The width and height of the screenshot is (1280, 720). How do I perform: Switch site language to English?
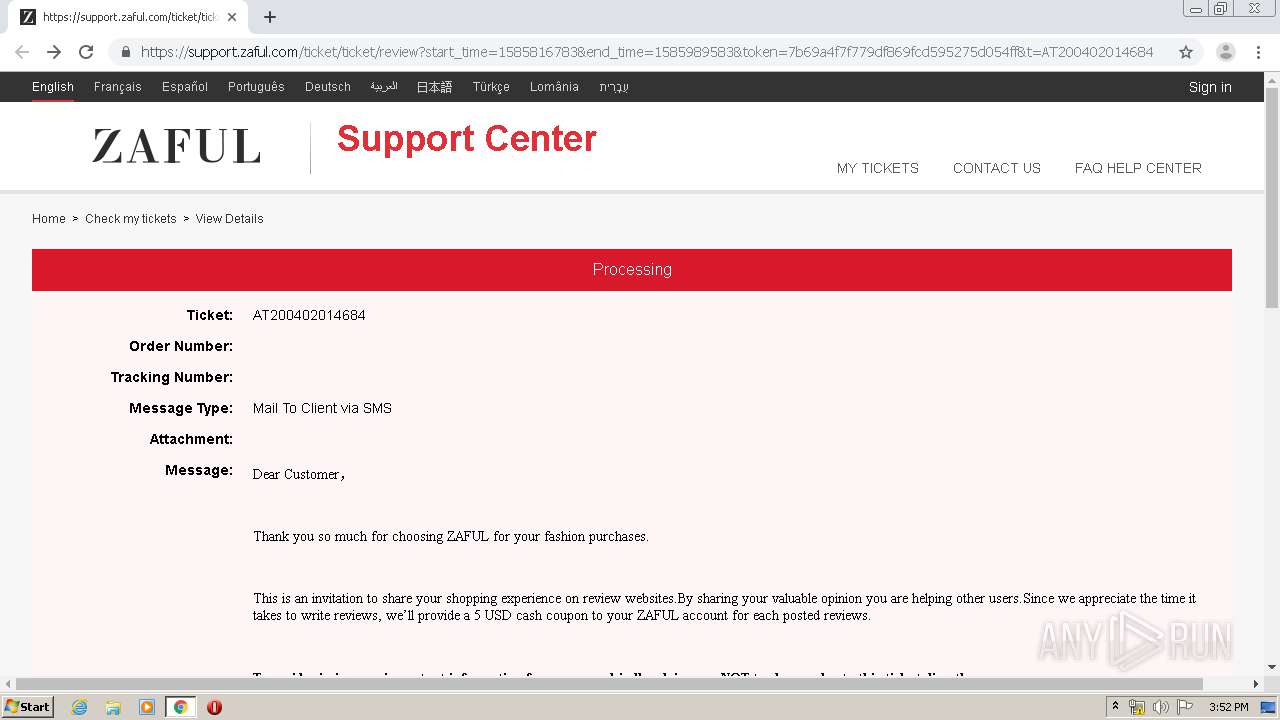click(x=53, y=87)
